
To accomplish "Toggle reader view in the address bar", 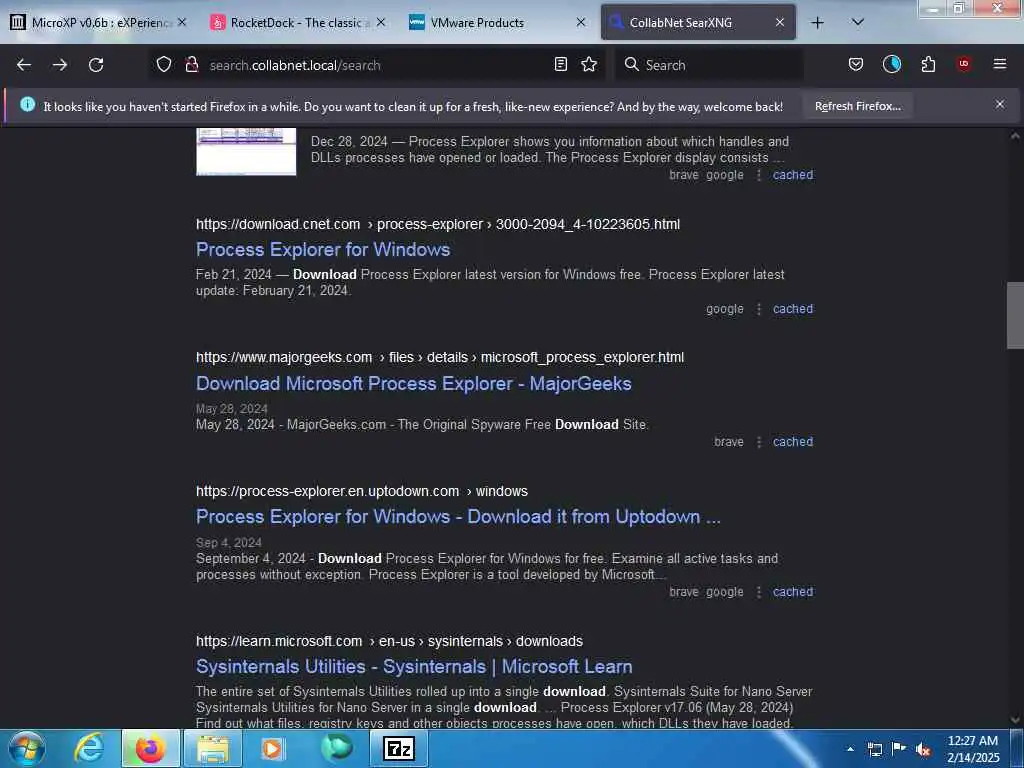I will pos(560,65).
